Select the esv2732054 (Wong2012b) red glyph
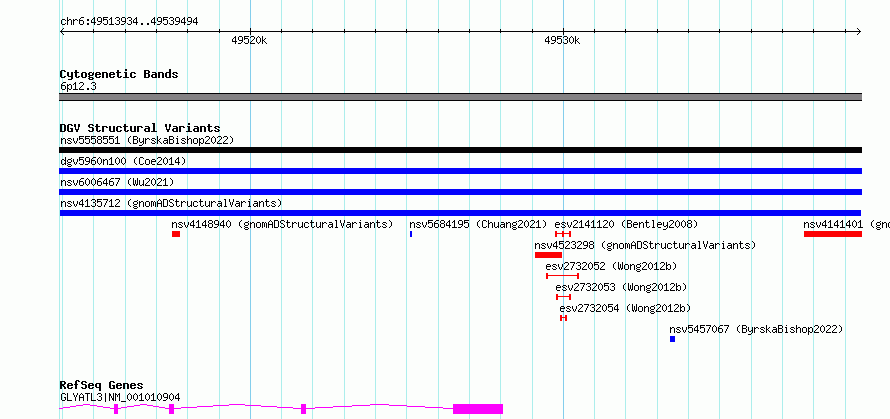The image size is (890, 419). pyautogui.click(x=563, y=318)
